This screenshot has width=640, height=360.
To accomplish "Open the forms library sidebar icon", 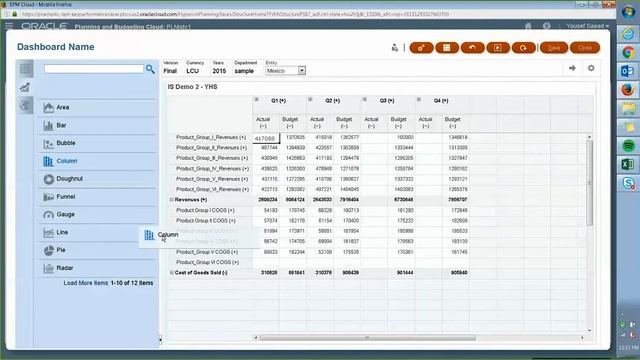I will pyautogui.click(x=25, y=69).
